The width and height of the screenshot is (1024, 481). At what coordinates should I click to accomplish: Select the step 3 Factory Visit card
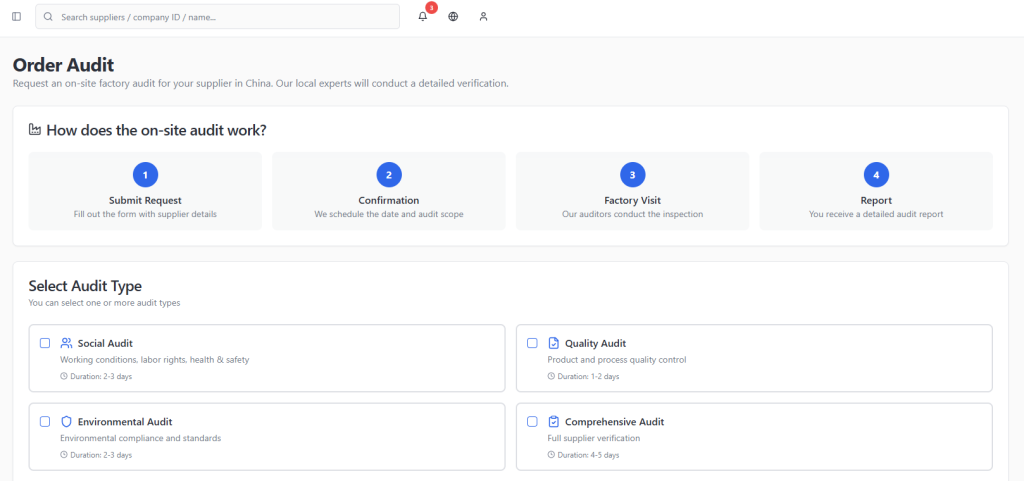point(632,191)
